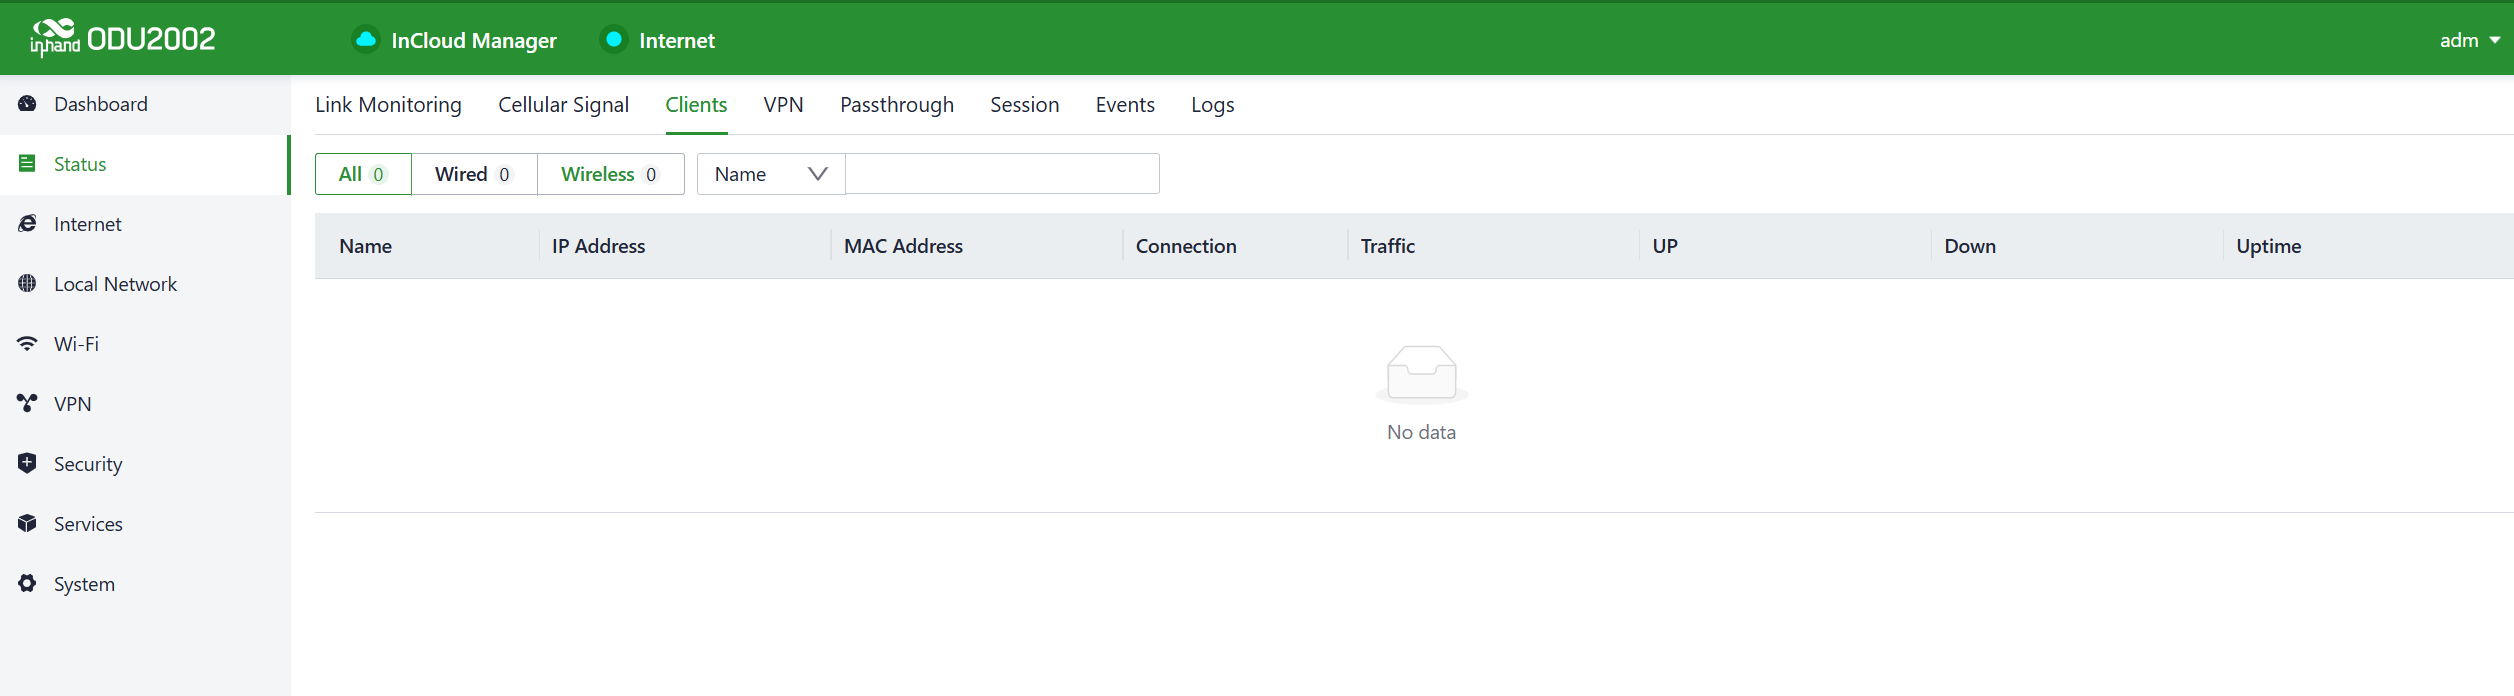This screenshot has height=696, width=2514.
Task: Click the Security shield icon in sidebar
Action: click(27, 464)
